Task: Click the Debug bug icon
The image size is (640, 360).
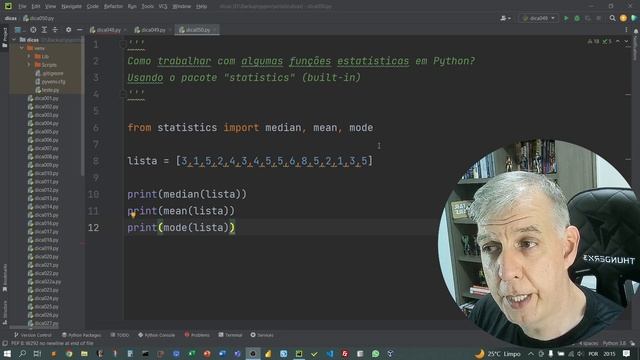Action: click(577, 18)
